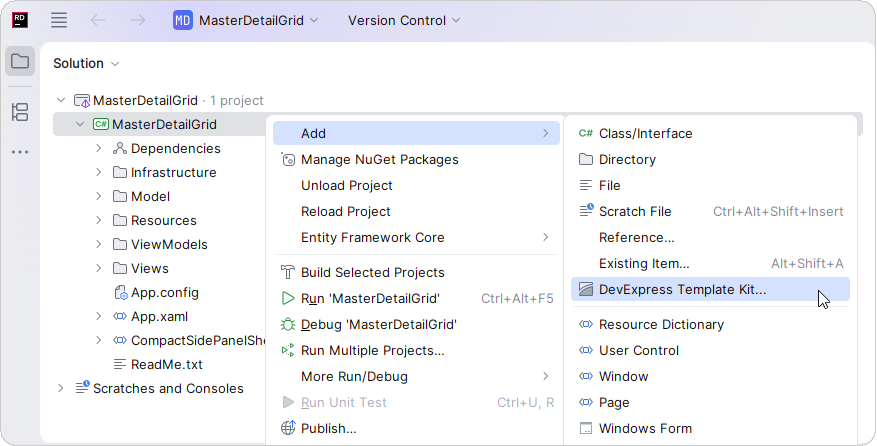877x446 pixels.
Task: Click the Windows Form icon
Action: coord(586,429)
